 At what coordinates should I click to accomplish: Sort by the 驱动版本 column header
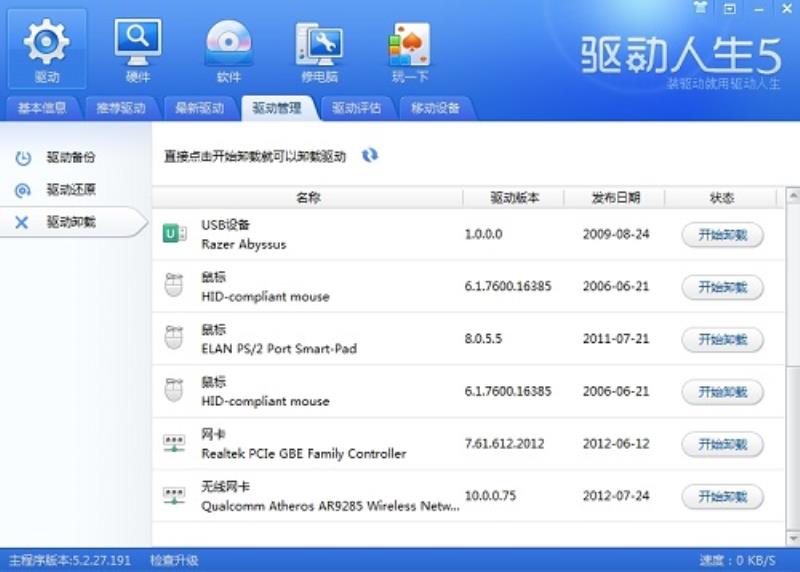514,197
